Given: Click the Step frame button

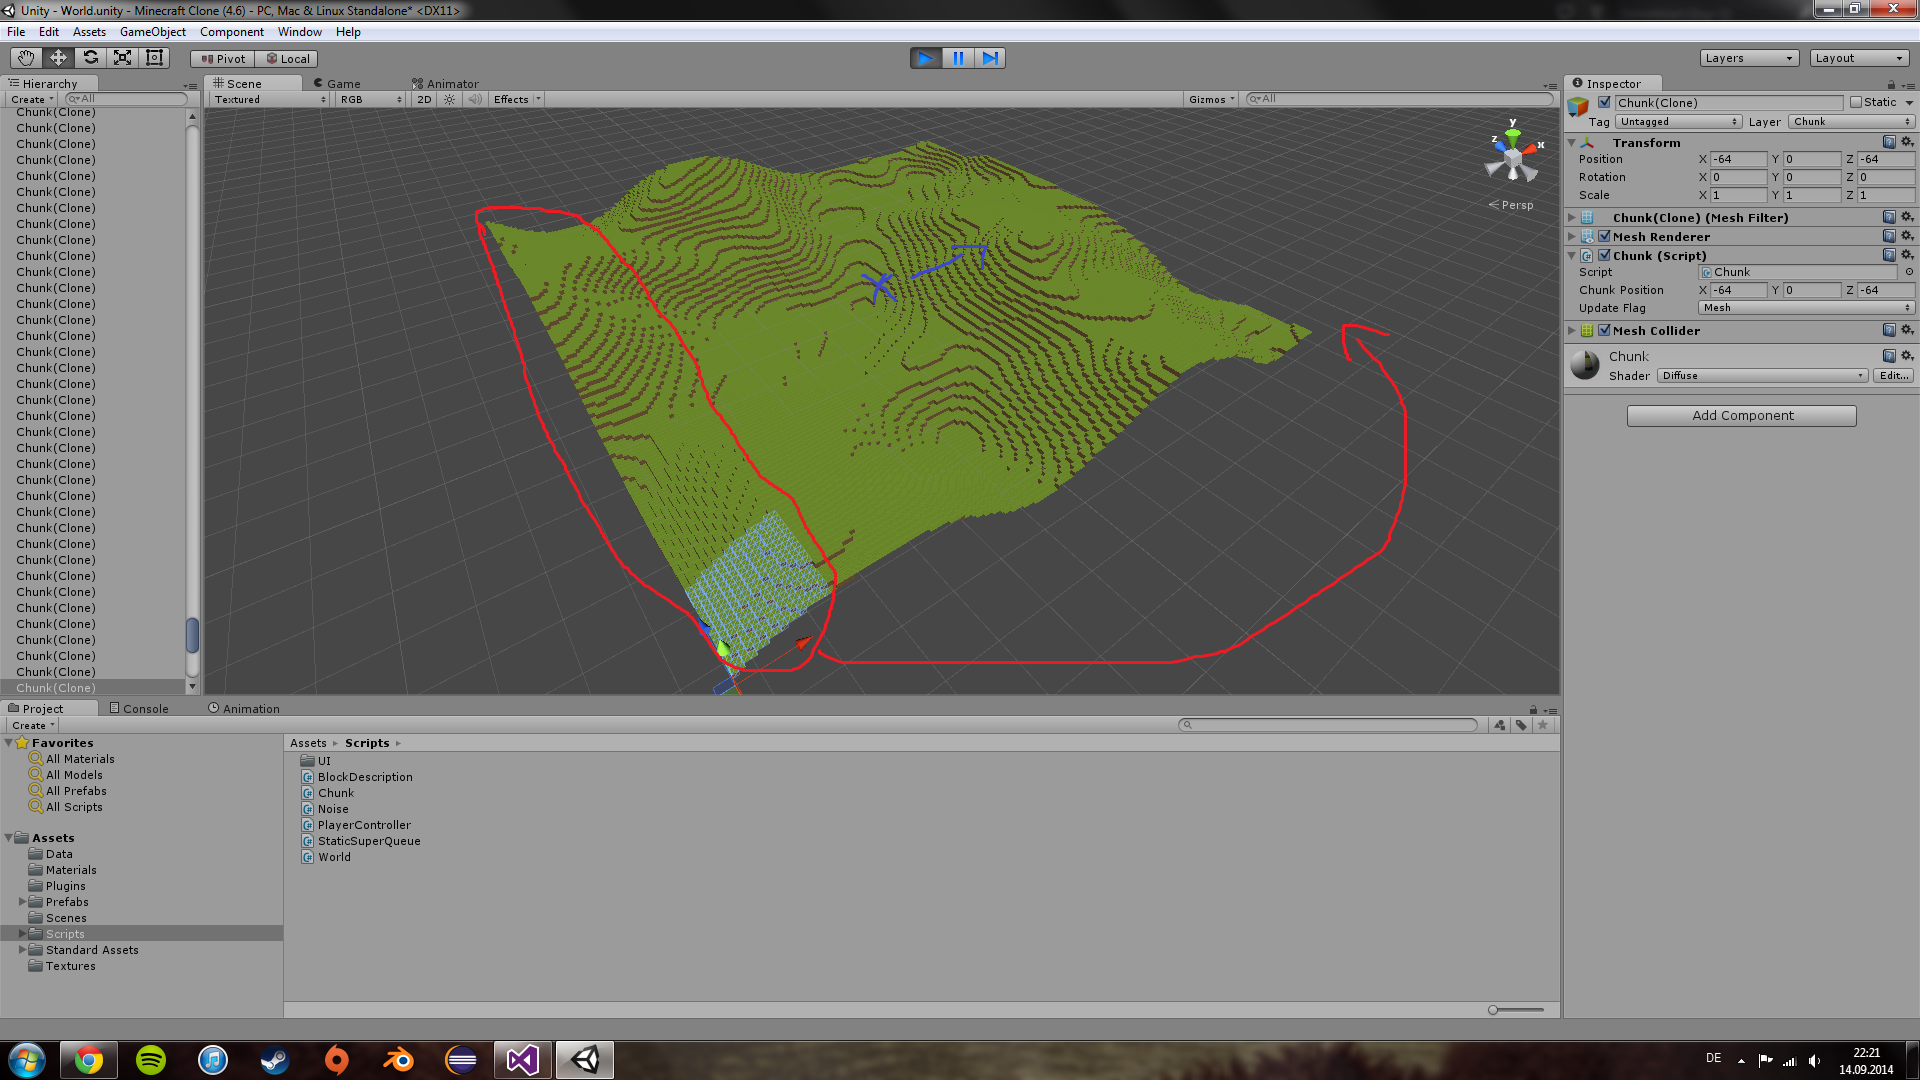Looking at the screenshot, I should [990, 58].
